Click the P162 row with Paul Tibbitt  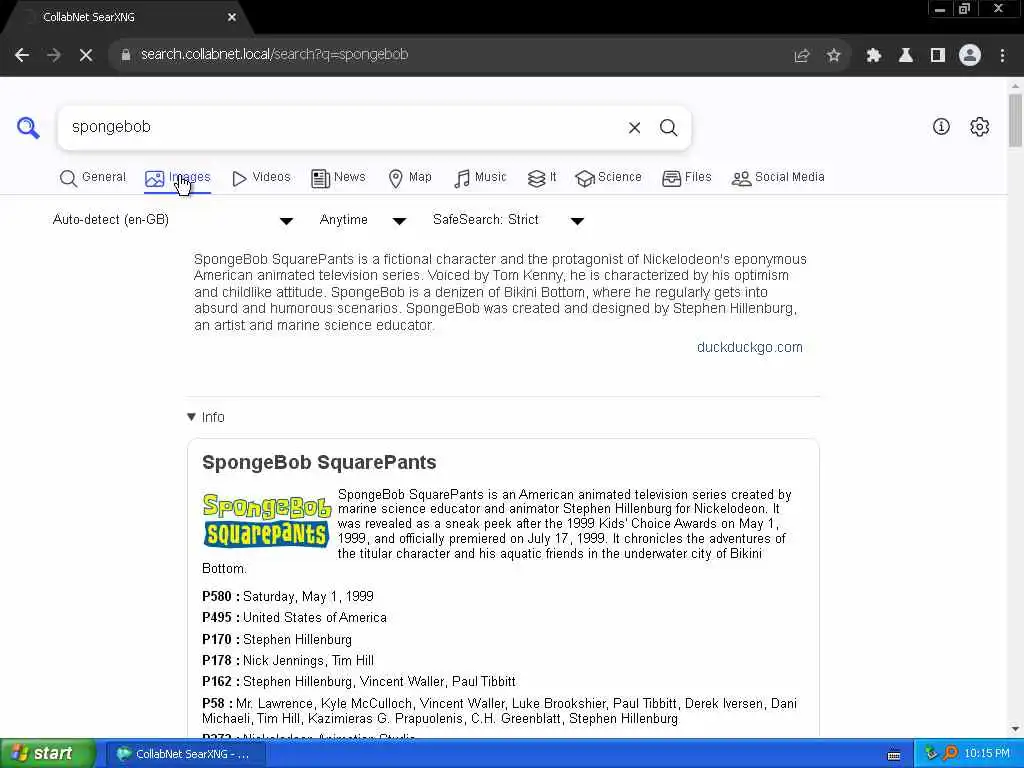coord(359,682)
